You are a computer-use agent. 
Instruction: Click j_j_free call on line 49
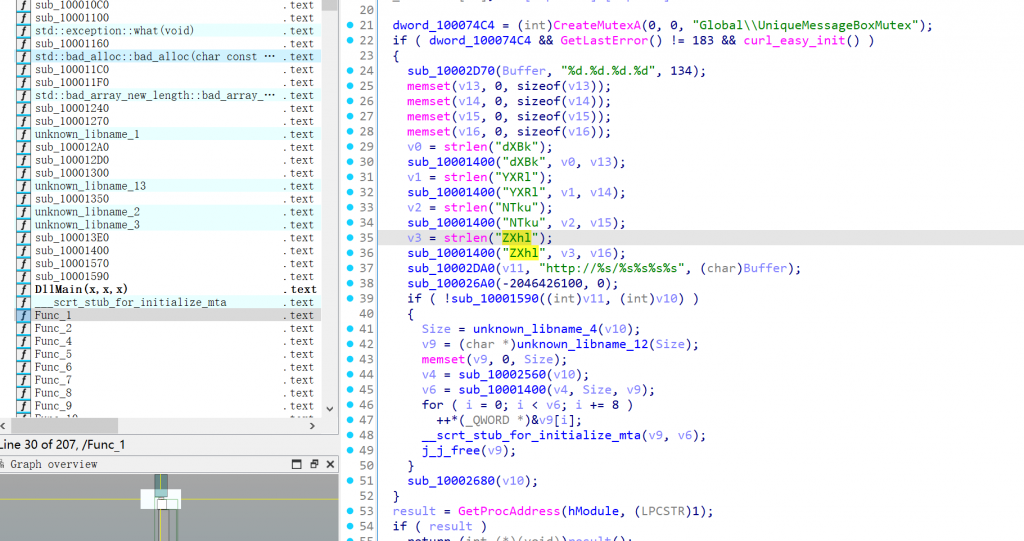click(451, 451)
